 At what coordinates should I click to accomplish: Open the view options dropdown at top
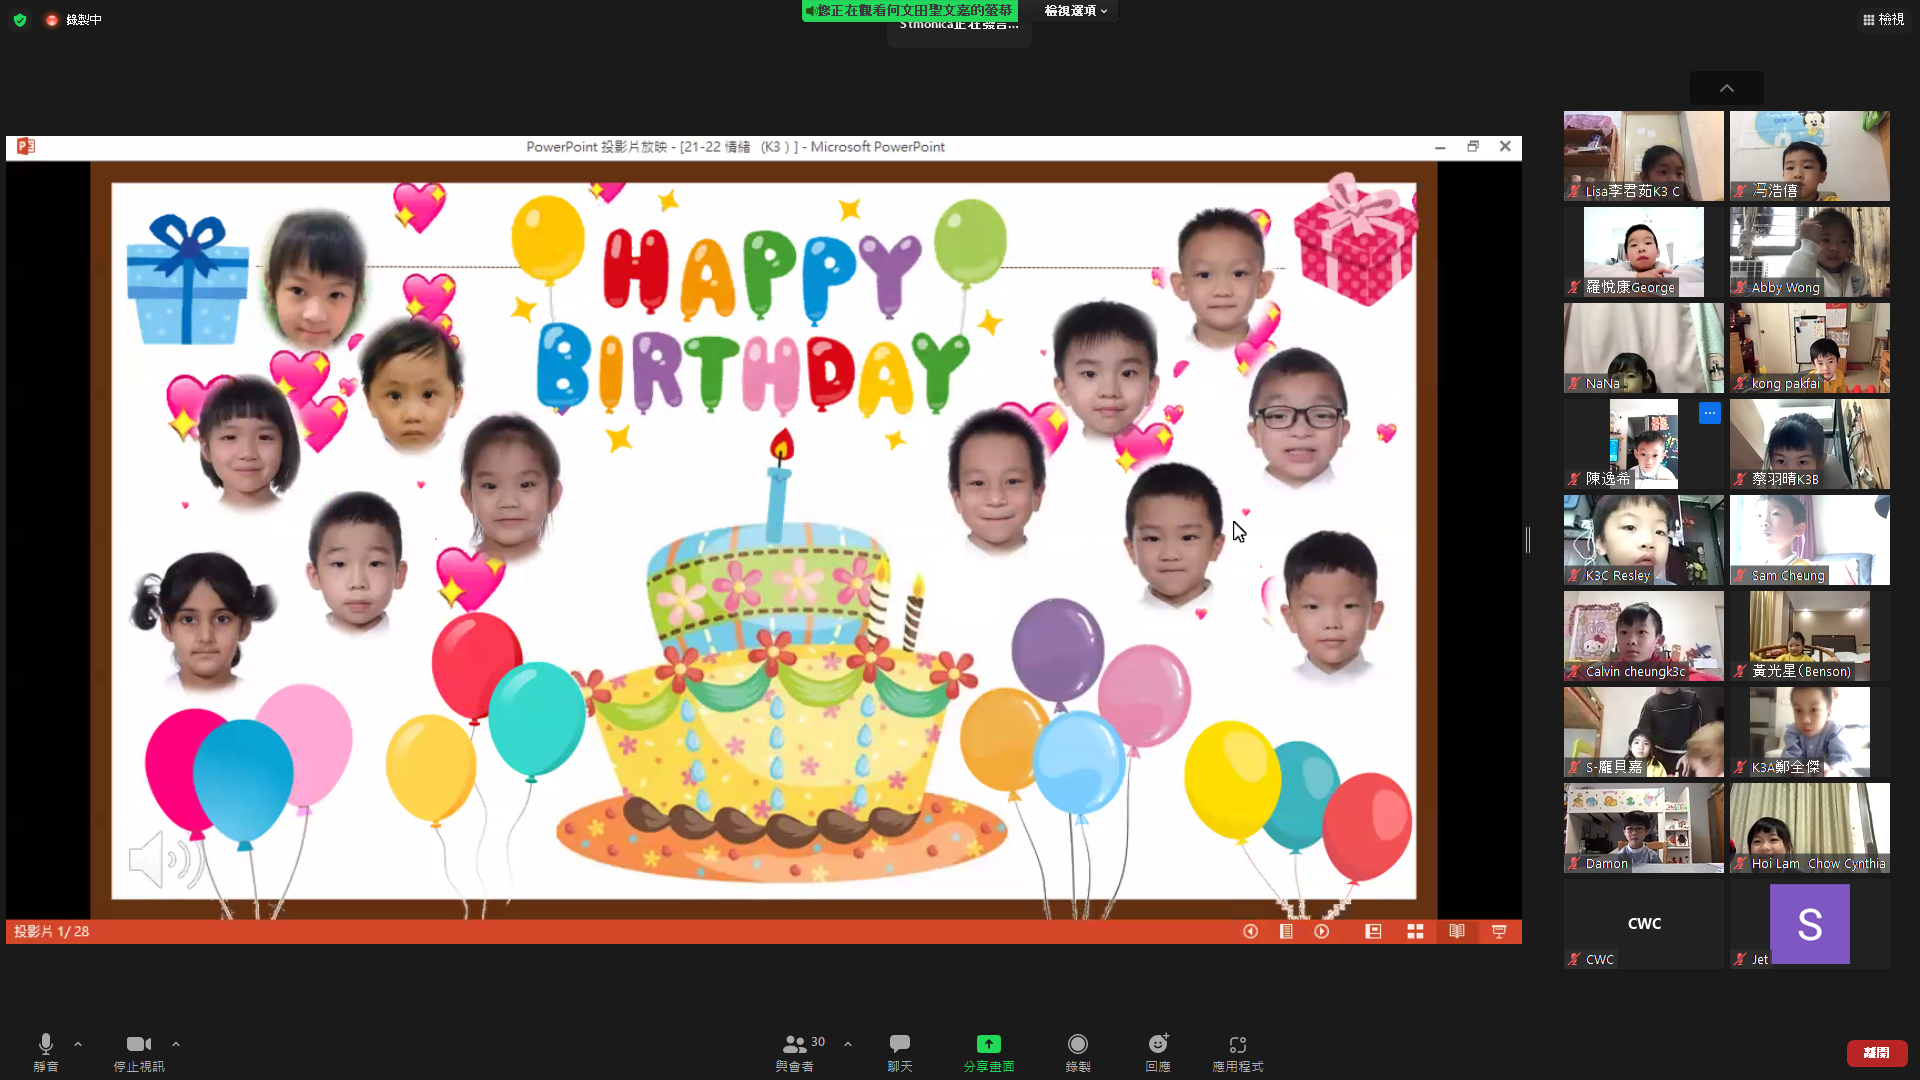1076,10
